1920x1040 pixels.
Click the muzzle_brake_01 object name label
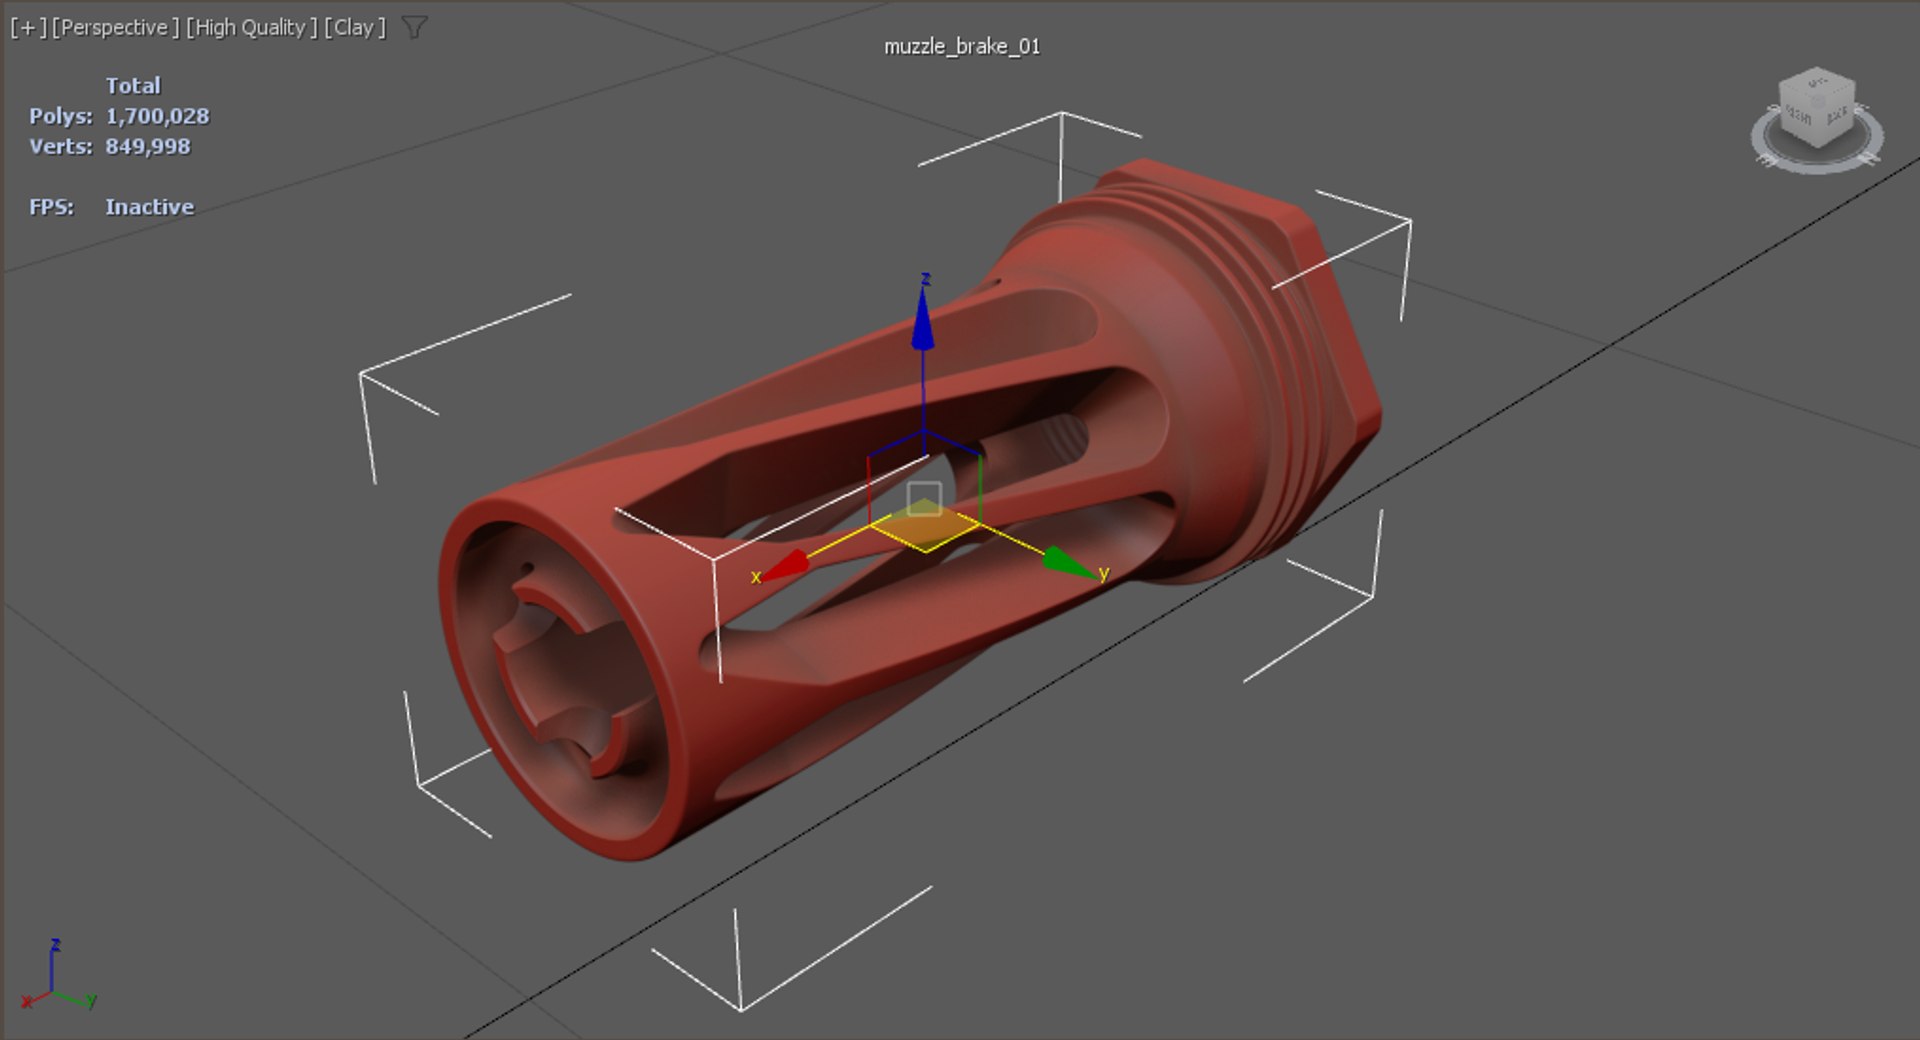coord(962,46)
